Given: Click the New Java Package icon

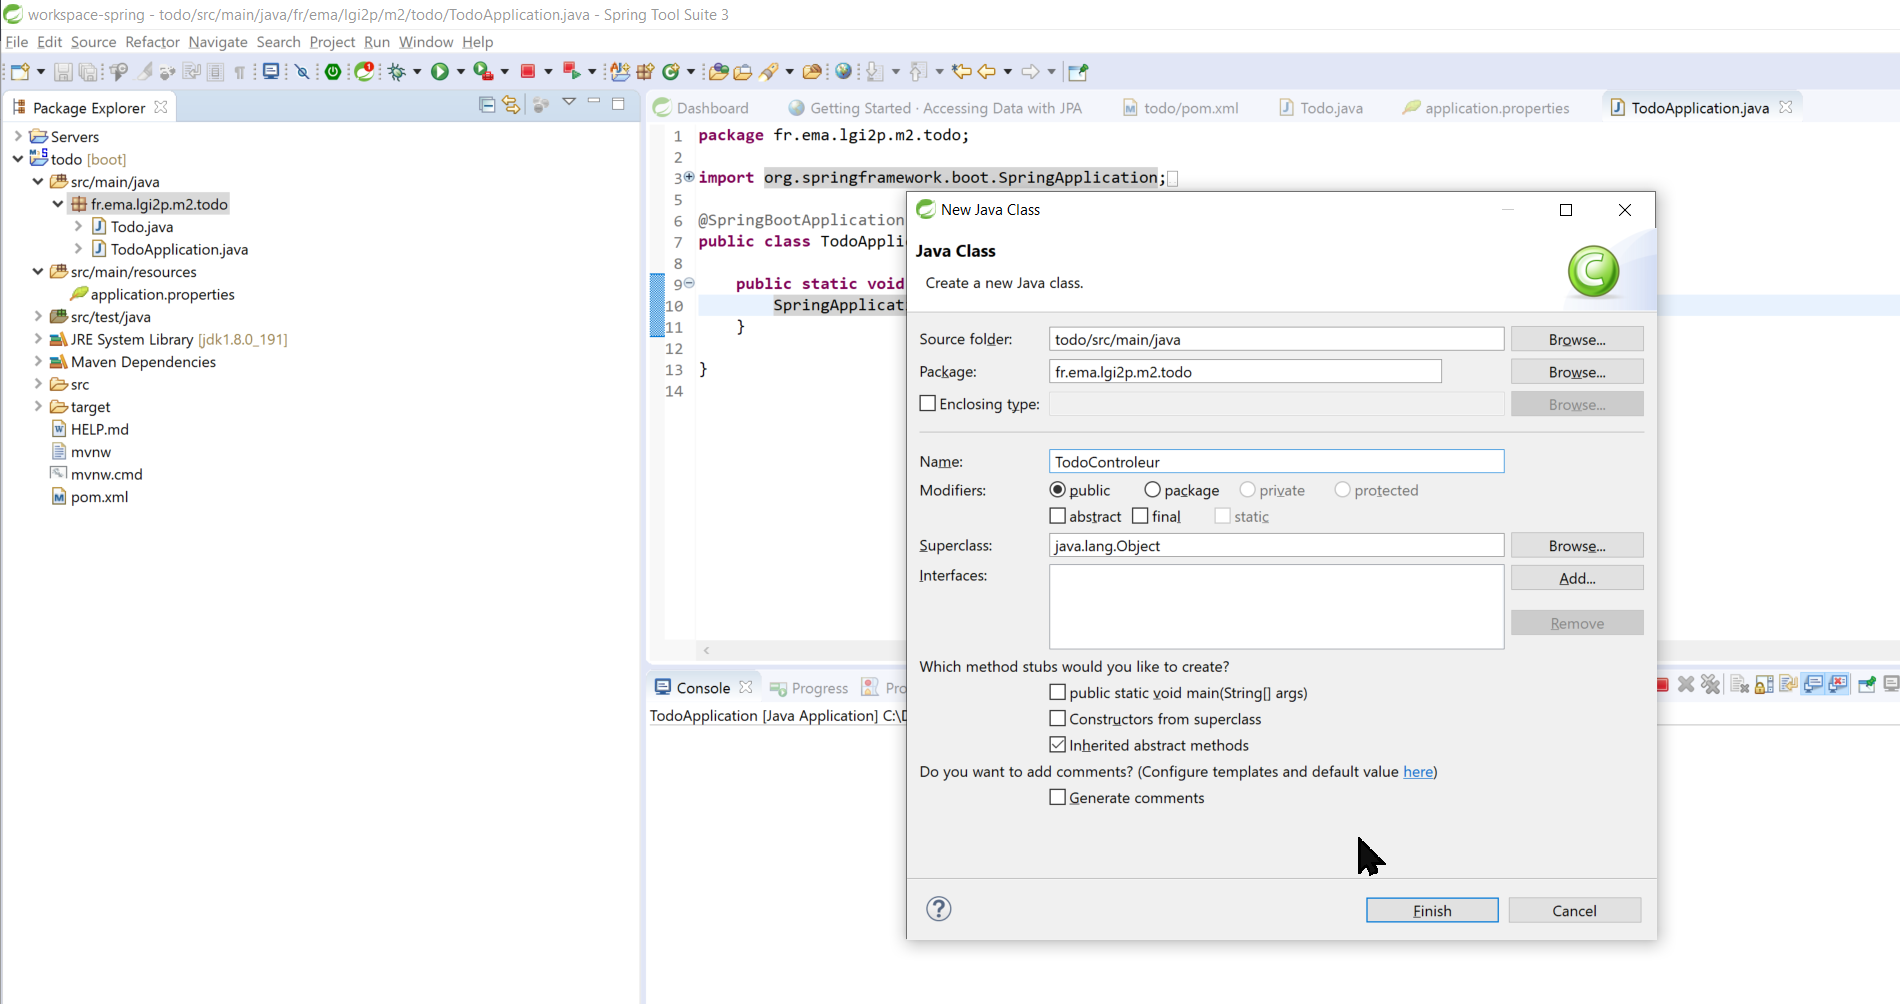Looking at the screenshot, I should (645, 72).
